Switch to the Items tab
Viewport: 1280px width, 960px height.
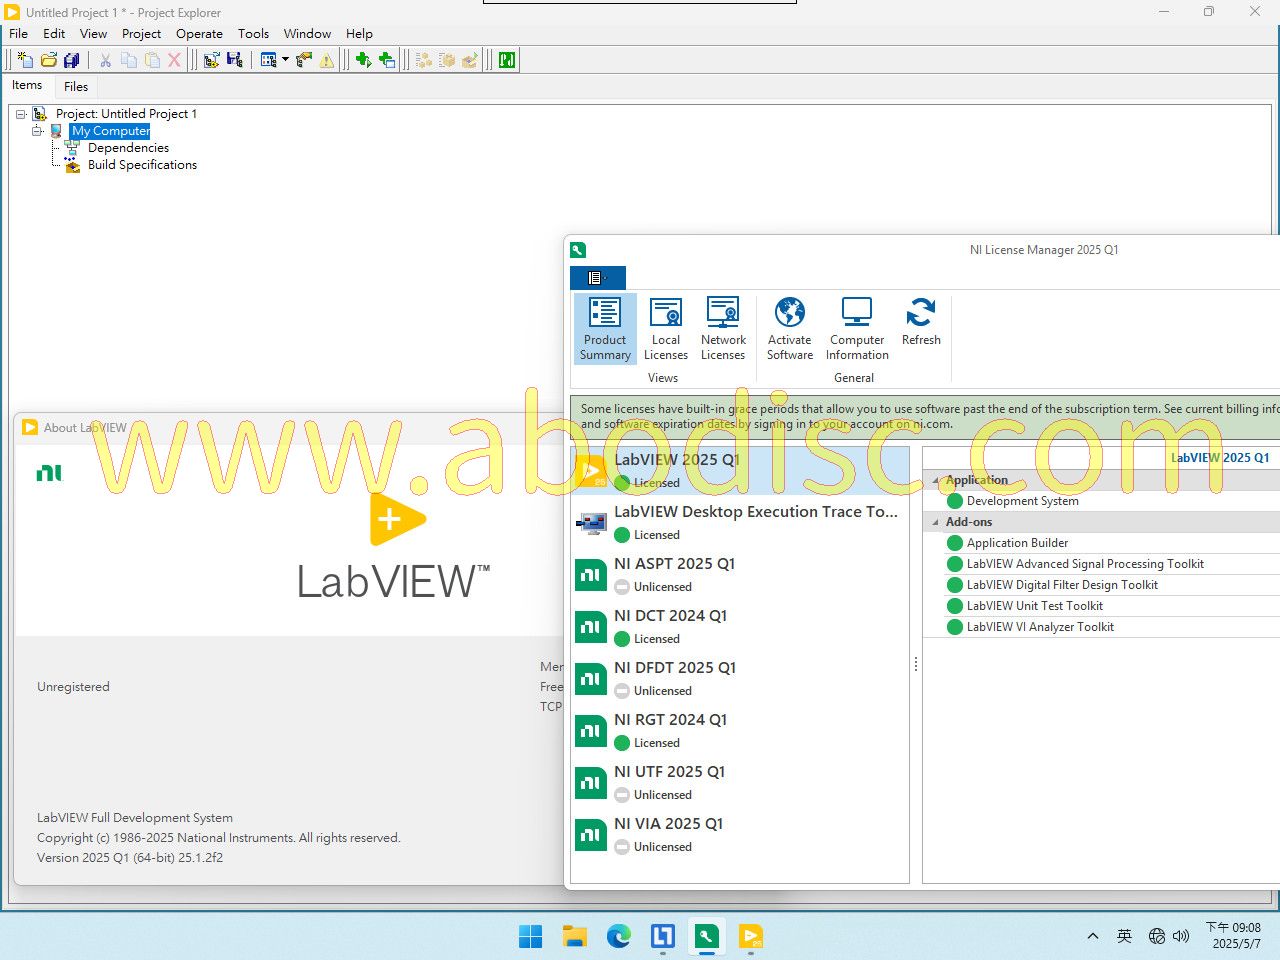pos(27,85)
